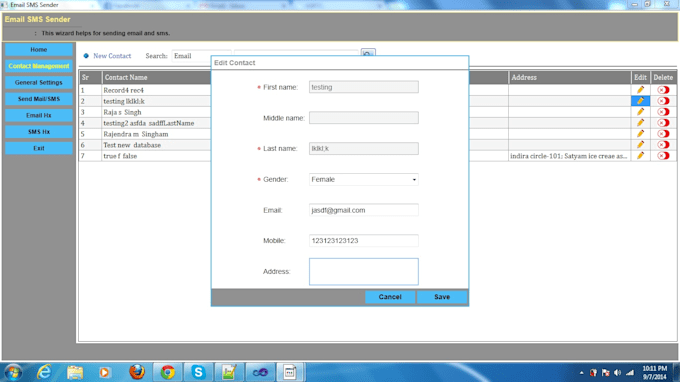Image resolution: width=680 pixels, height=382 pixels.
Task: Go to Home menu
Action: coord(39,49)
